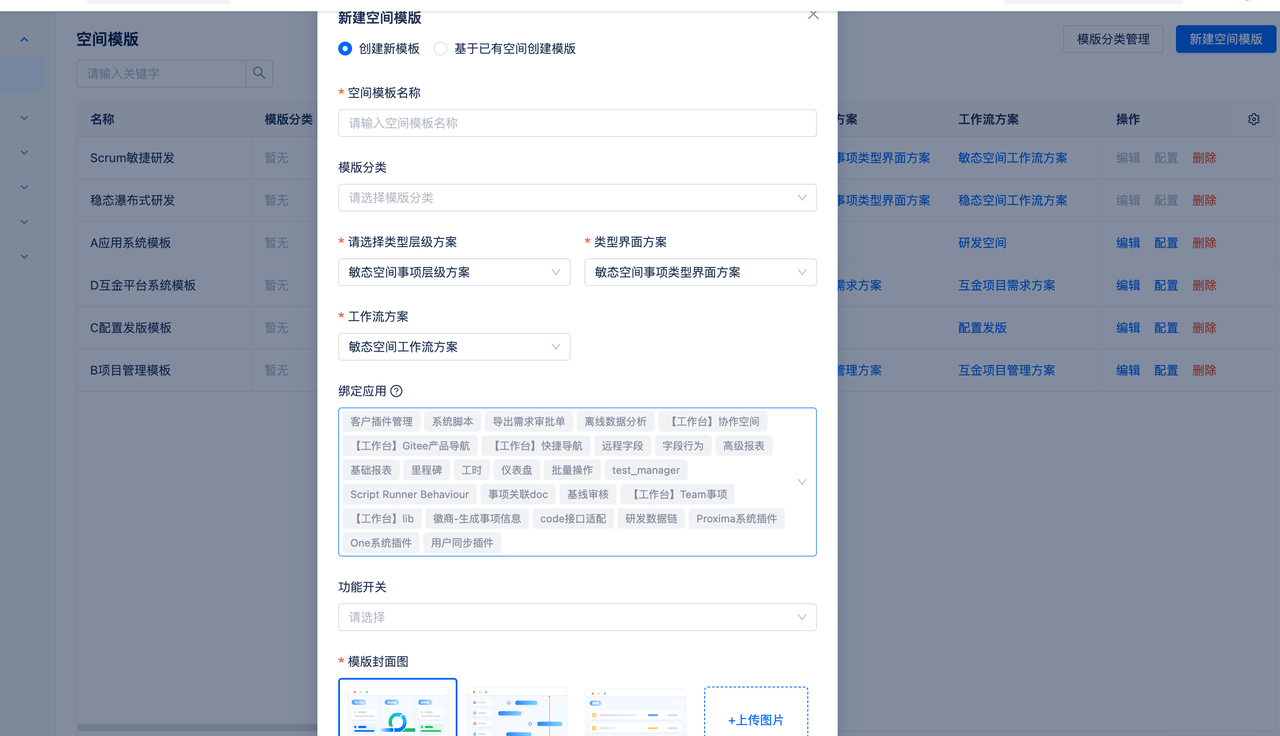Click the +上传图片 upload box

tap(755, 712)
